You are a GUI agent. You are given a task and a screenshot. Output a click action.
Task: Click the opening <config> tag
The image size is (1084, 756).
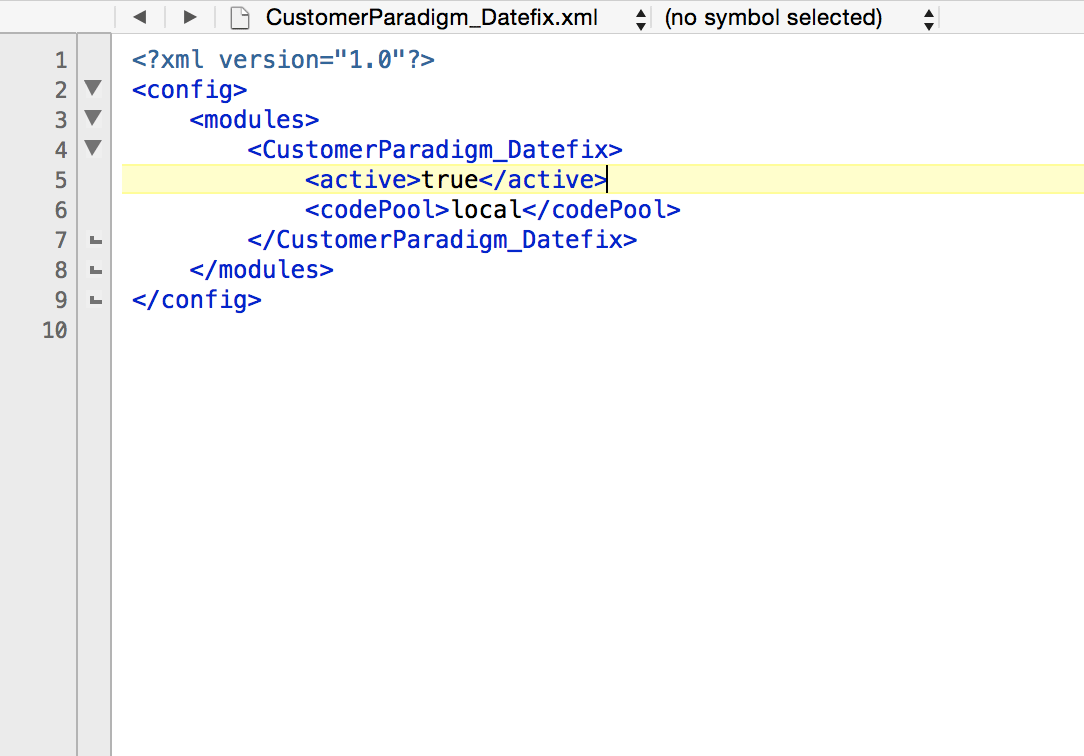(189, 90)
